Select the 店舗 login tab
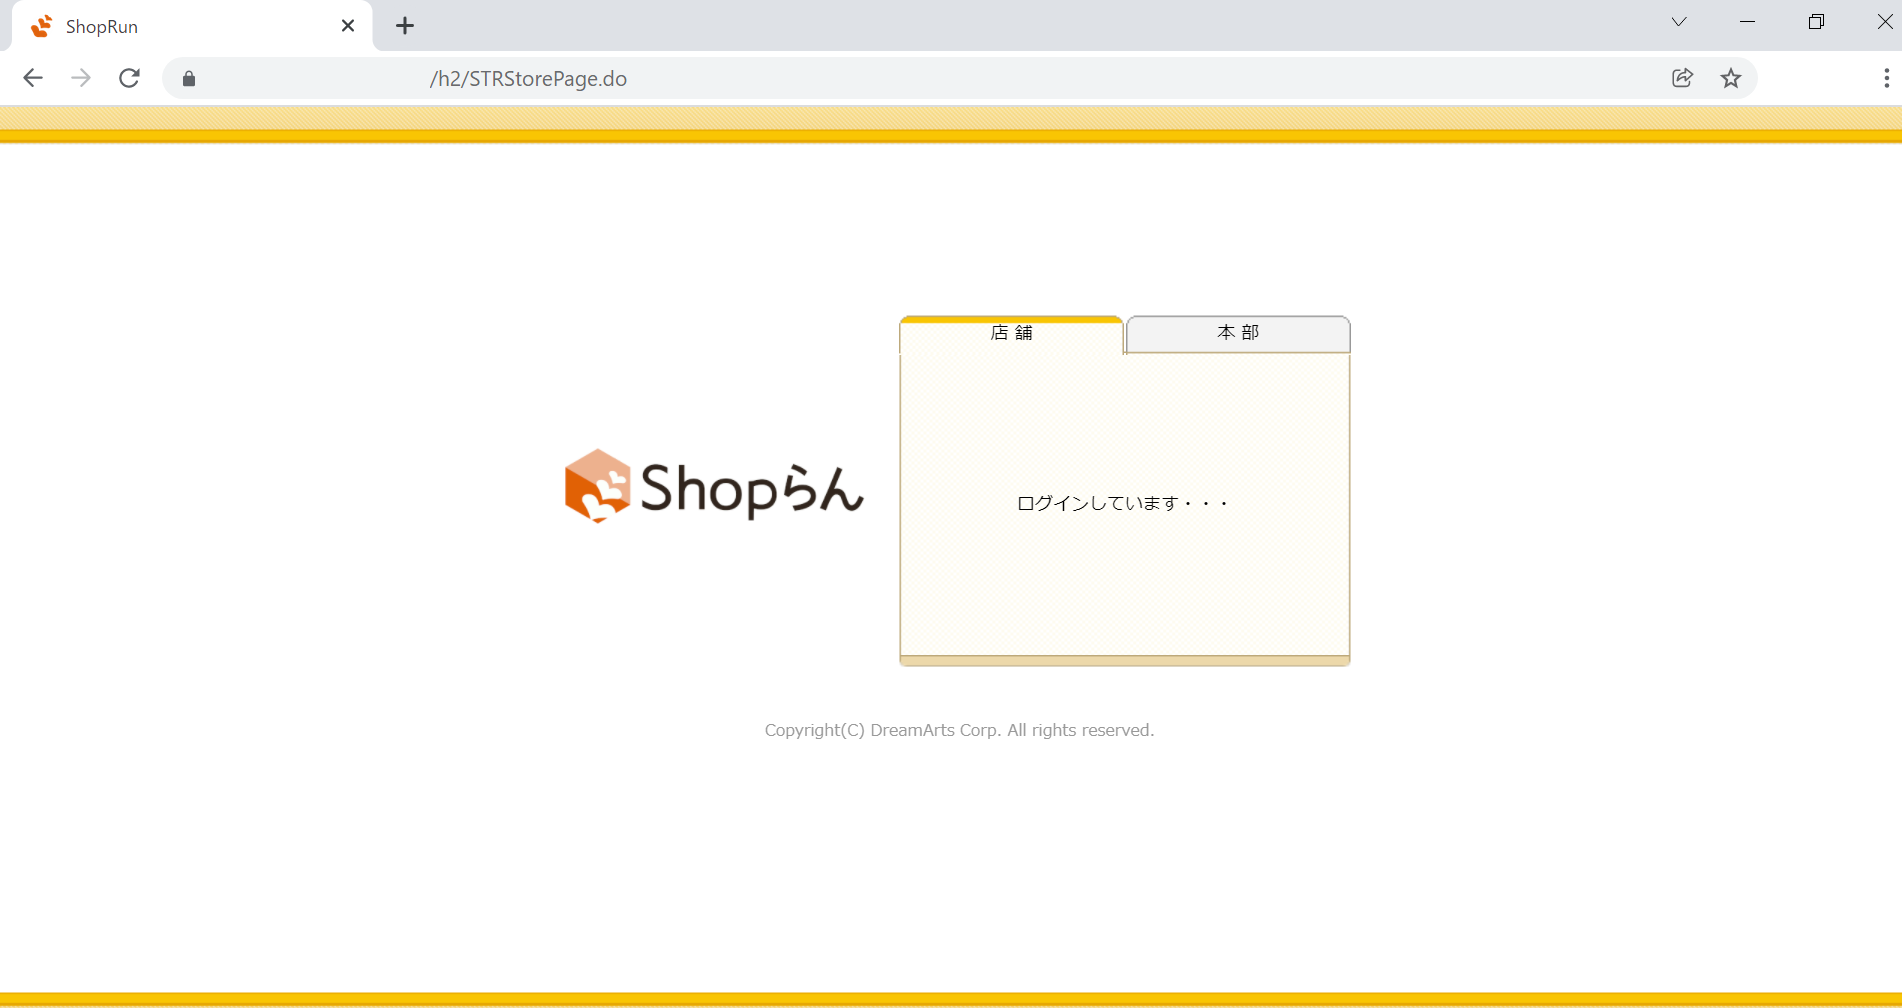Viewport: 1902px width, 1008px height. (1011, 333)
